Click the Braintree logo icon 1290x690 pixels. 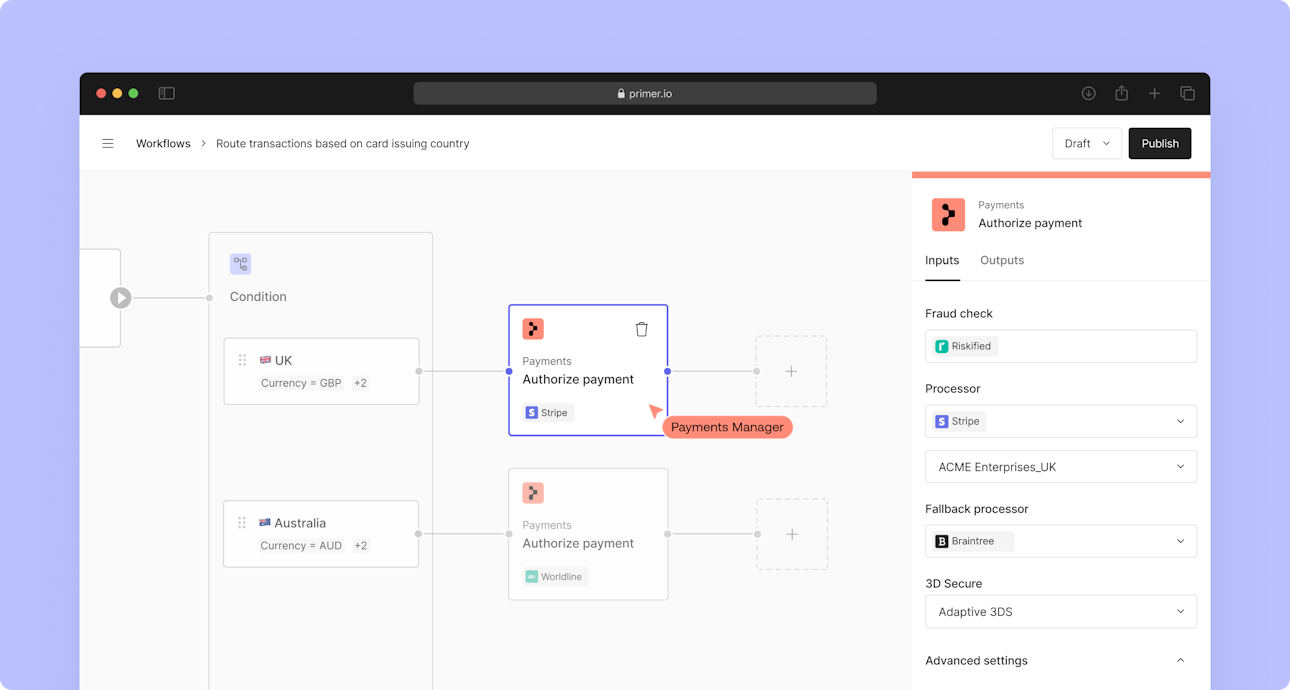pos(942,541)
